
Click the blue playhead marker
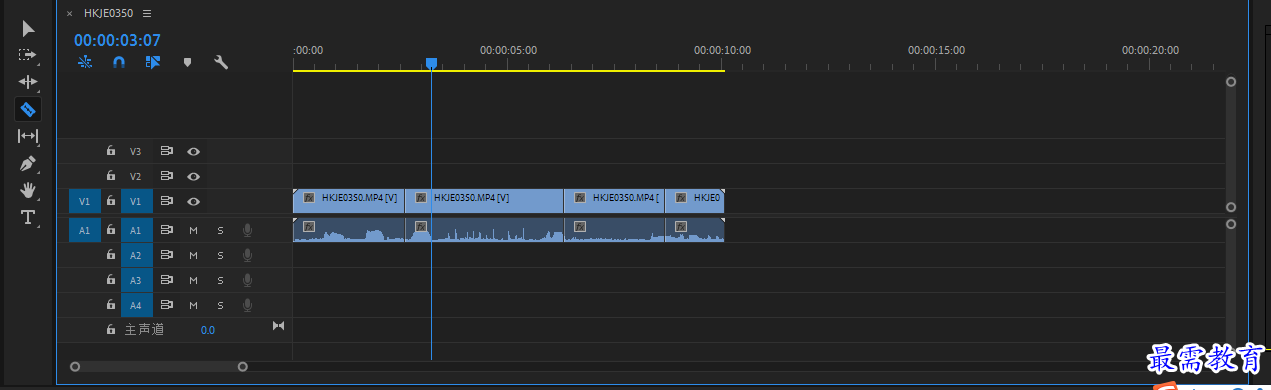coord(431,63)
